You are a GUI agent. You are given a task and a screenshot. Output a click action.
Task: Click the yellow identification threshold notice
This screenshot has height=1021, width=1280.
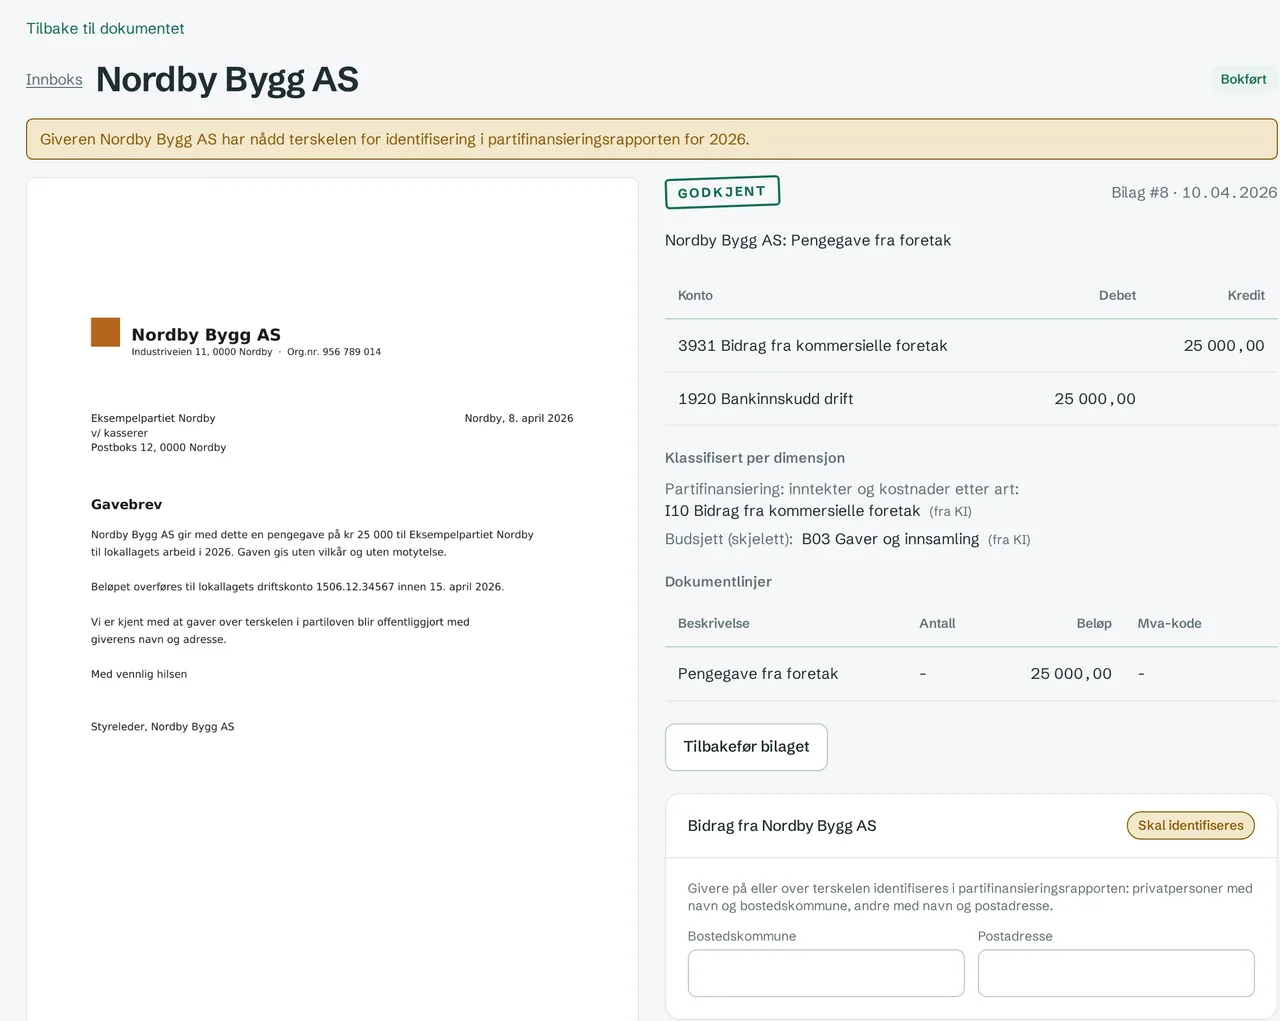coord(652,139)
